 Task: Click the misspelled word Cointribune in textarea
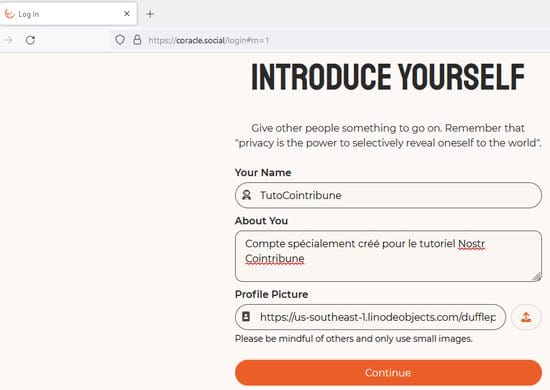click(275, 258)
